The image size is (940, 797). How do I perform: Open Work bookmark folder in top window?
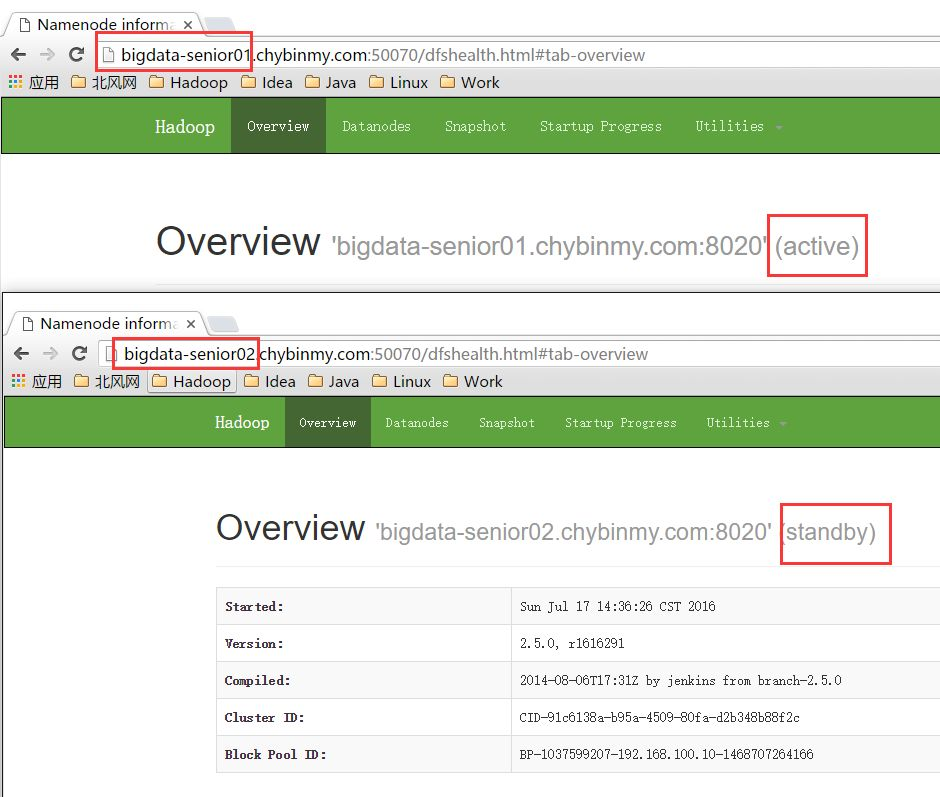click(469, 82)
